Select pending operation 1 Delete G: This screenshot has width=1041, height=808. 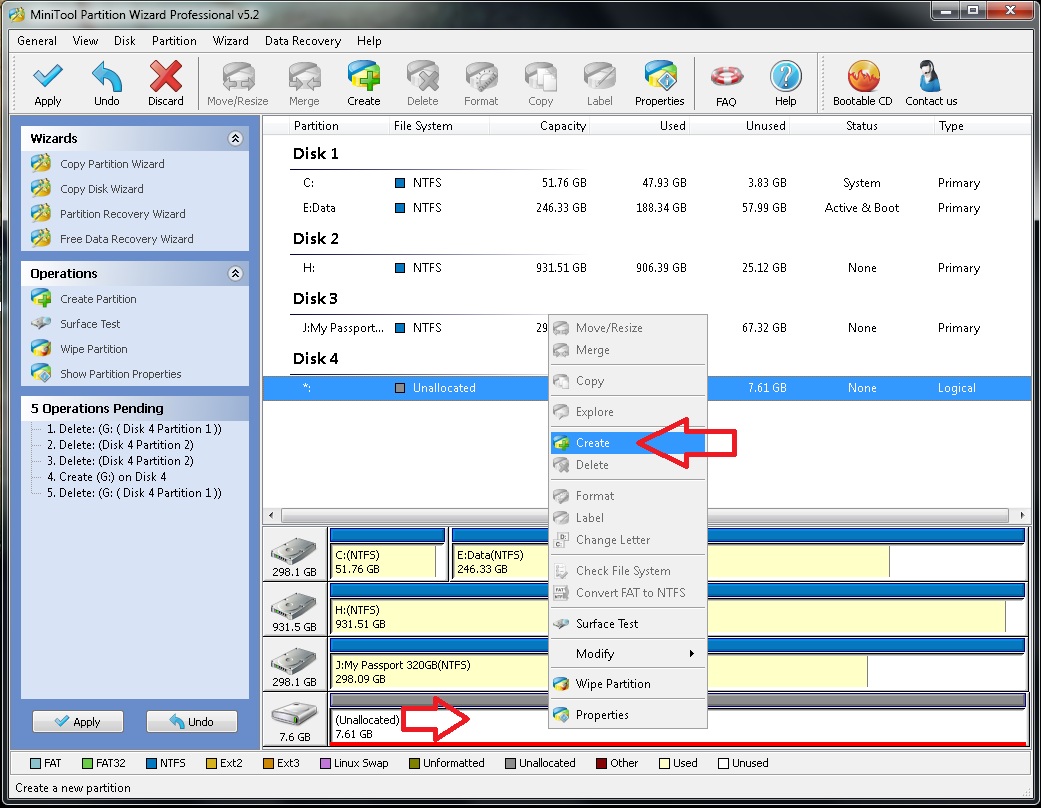134,430
